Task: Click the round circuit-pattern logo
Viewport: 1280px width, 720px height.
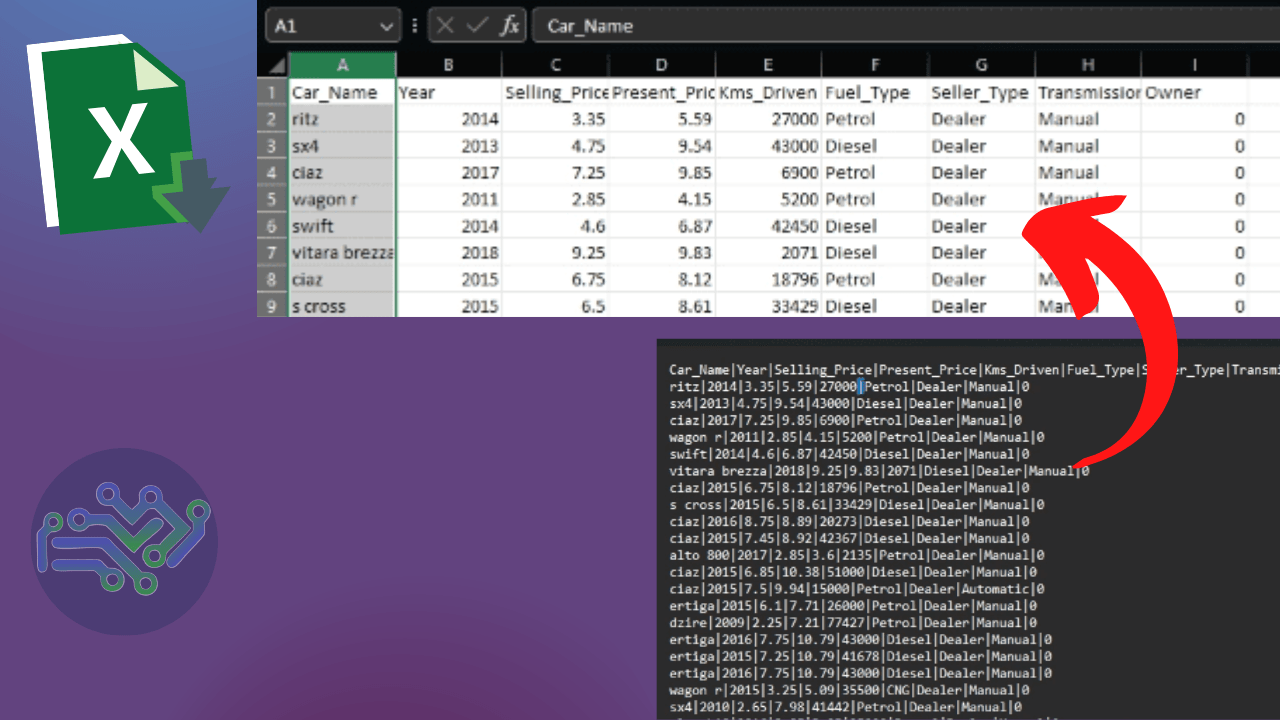Action: point(124,541)
